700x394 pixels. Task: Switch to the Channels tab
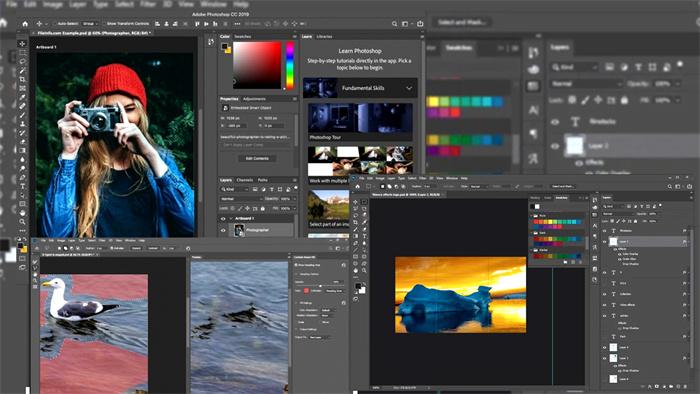[x=245, y=180]
